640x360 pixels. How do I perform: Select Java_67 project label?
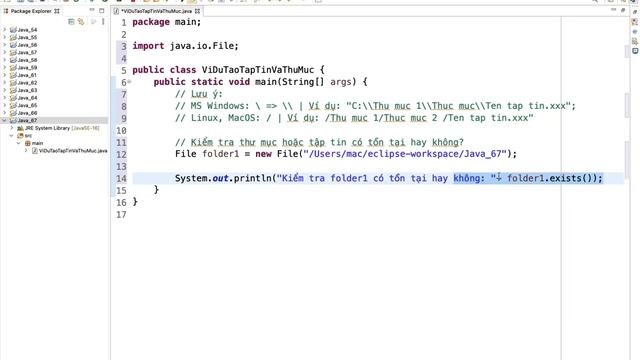(27, 120)
